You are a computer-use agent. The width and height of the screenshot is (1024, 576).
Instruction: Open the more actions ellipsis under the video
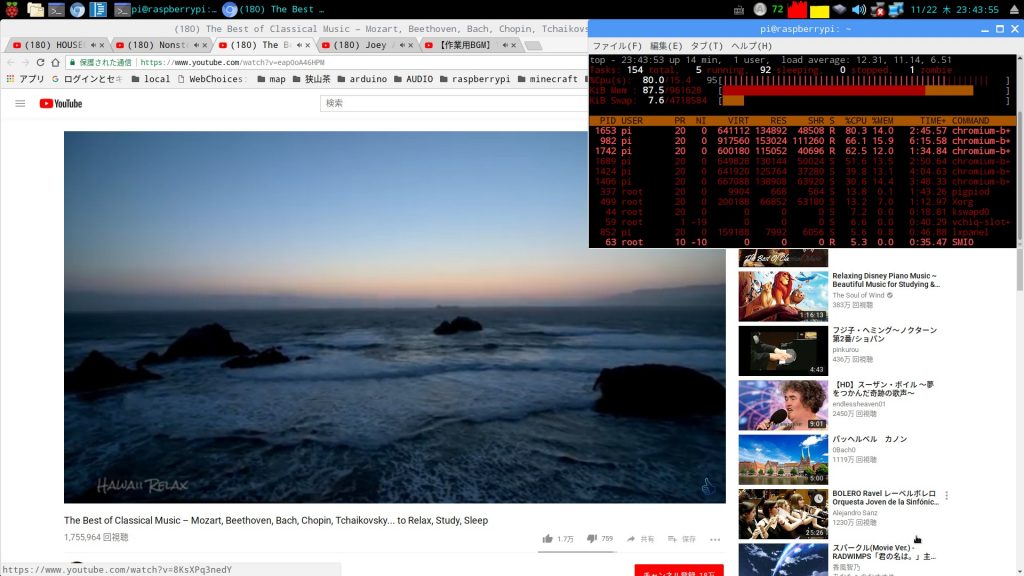click(715, 539)
